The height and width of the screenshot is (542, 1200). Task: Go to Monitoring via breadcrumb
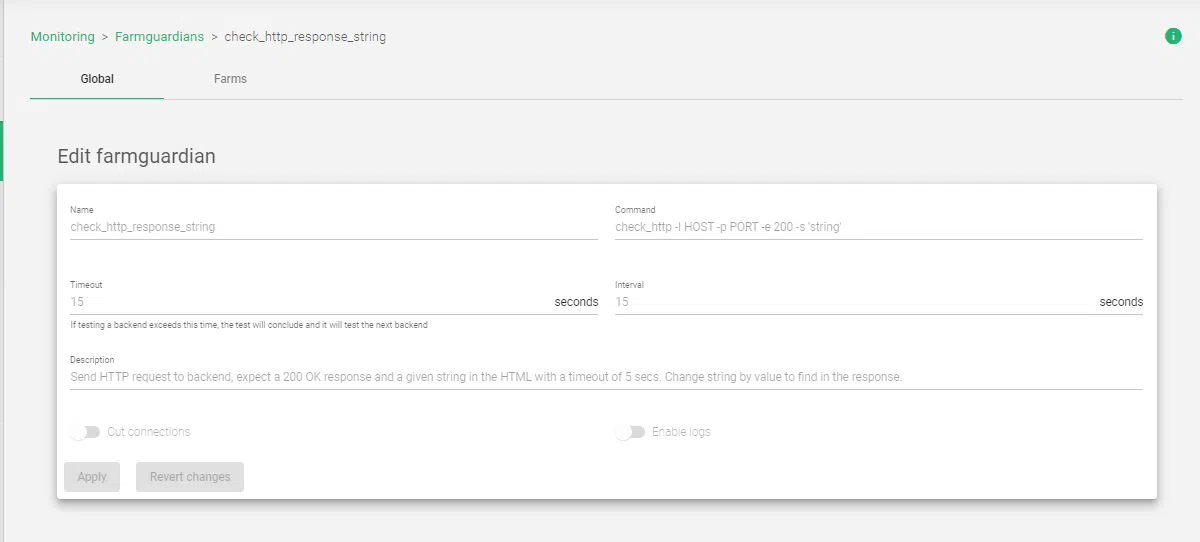62,37
